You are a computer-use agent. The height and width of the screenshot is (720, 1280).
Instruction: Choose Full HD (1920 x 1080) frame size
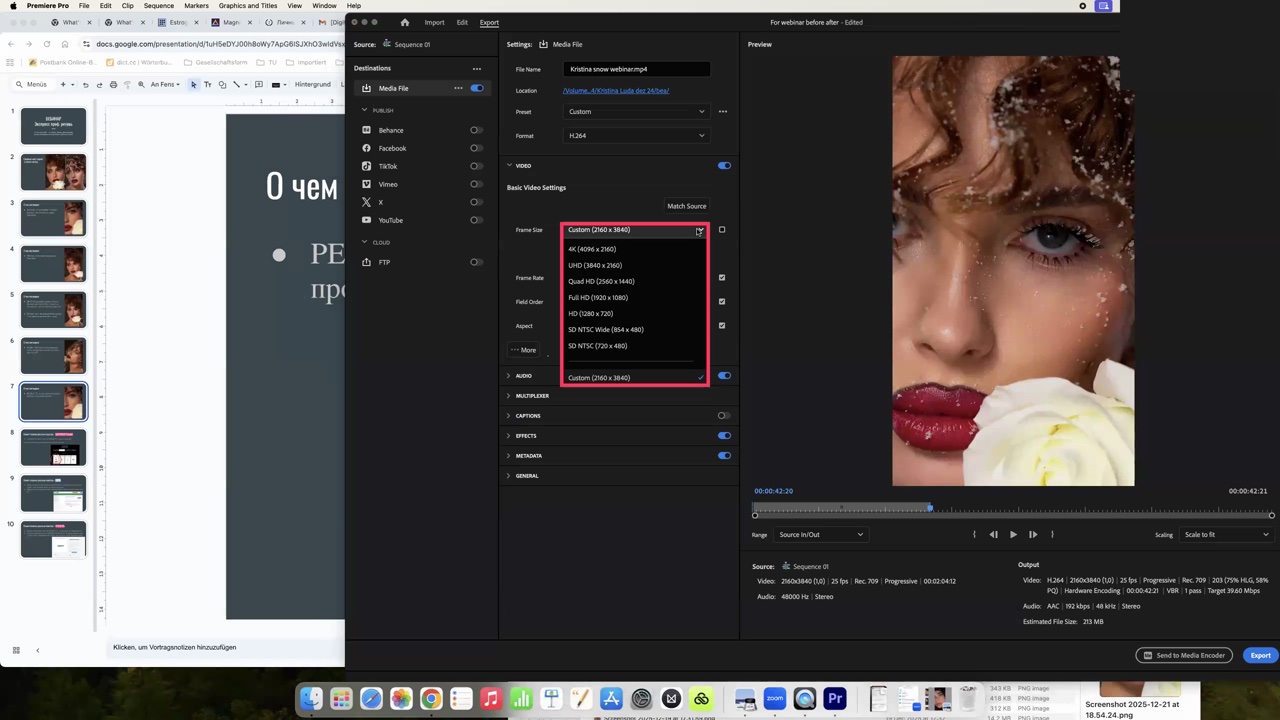(x=598, y=298)
